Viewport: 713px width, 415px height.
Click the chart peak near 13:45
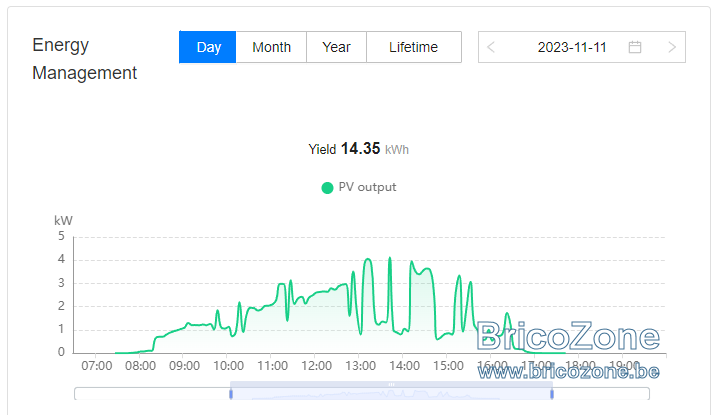(390, 258)
